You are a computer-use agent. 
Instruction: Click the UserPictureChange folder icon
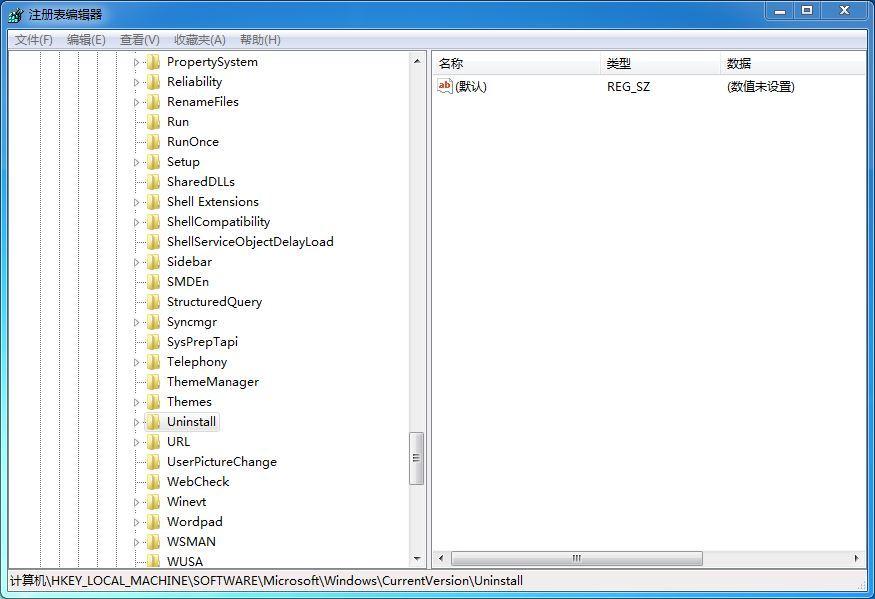(x=153, y=462)
